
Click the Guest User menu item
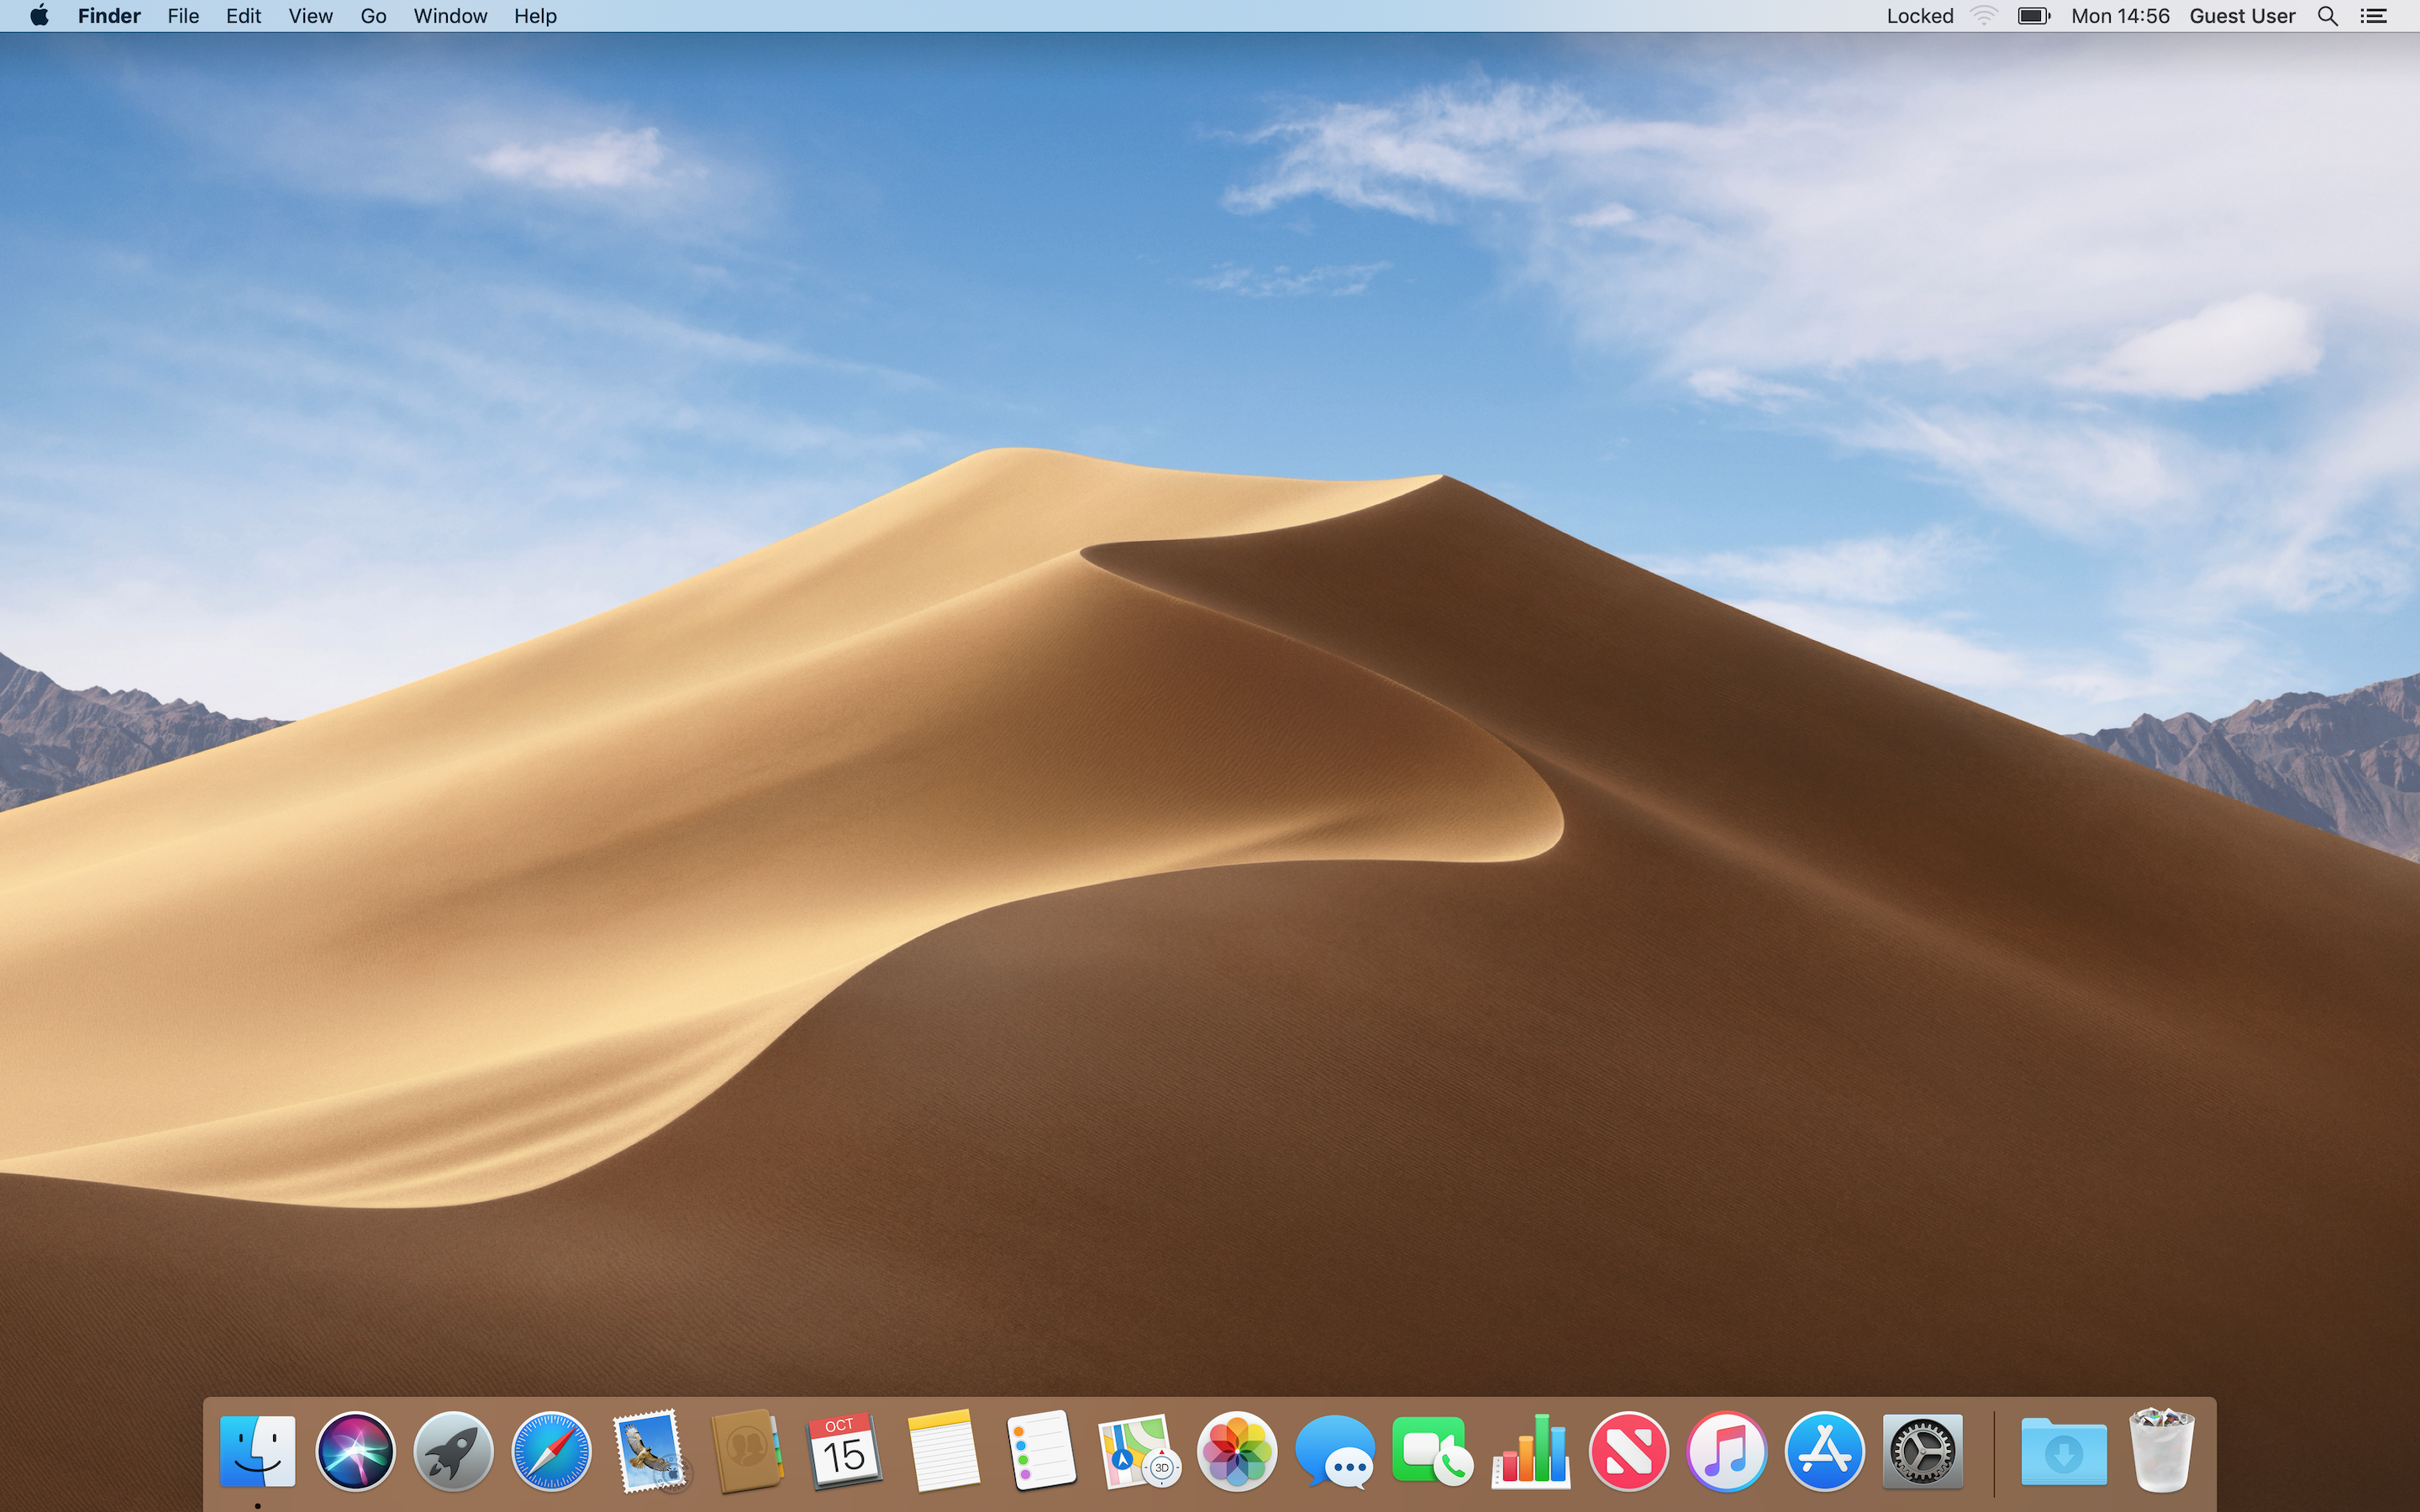pos(2240,15)
